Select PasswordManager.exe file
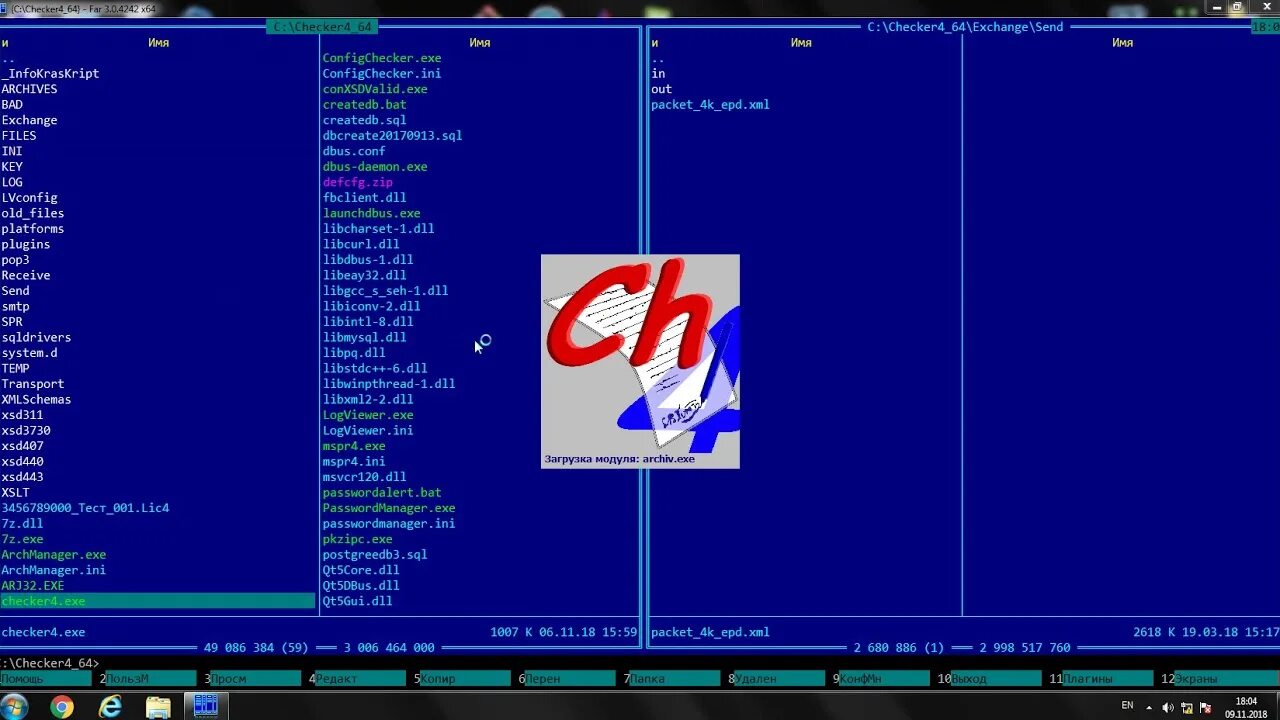The width and height of the screenshot is (1280, 720). coord(389,508)
